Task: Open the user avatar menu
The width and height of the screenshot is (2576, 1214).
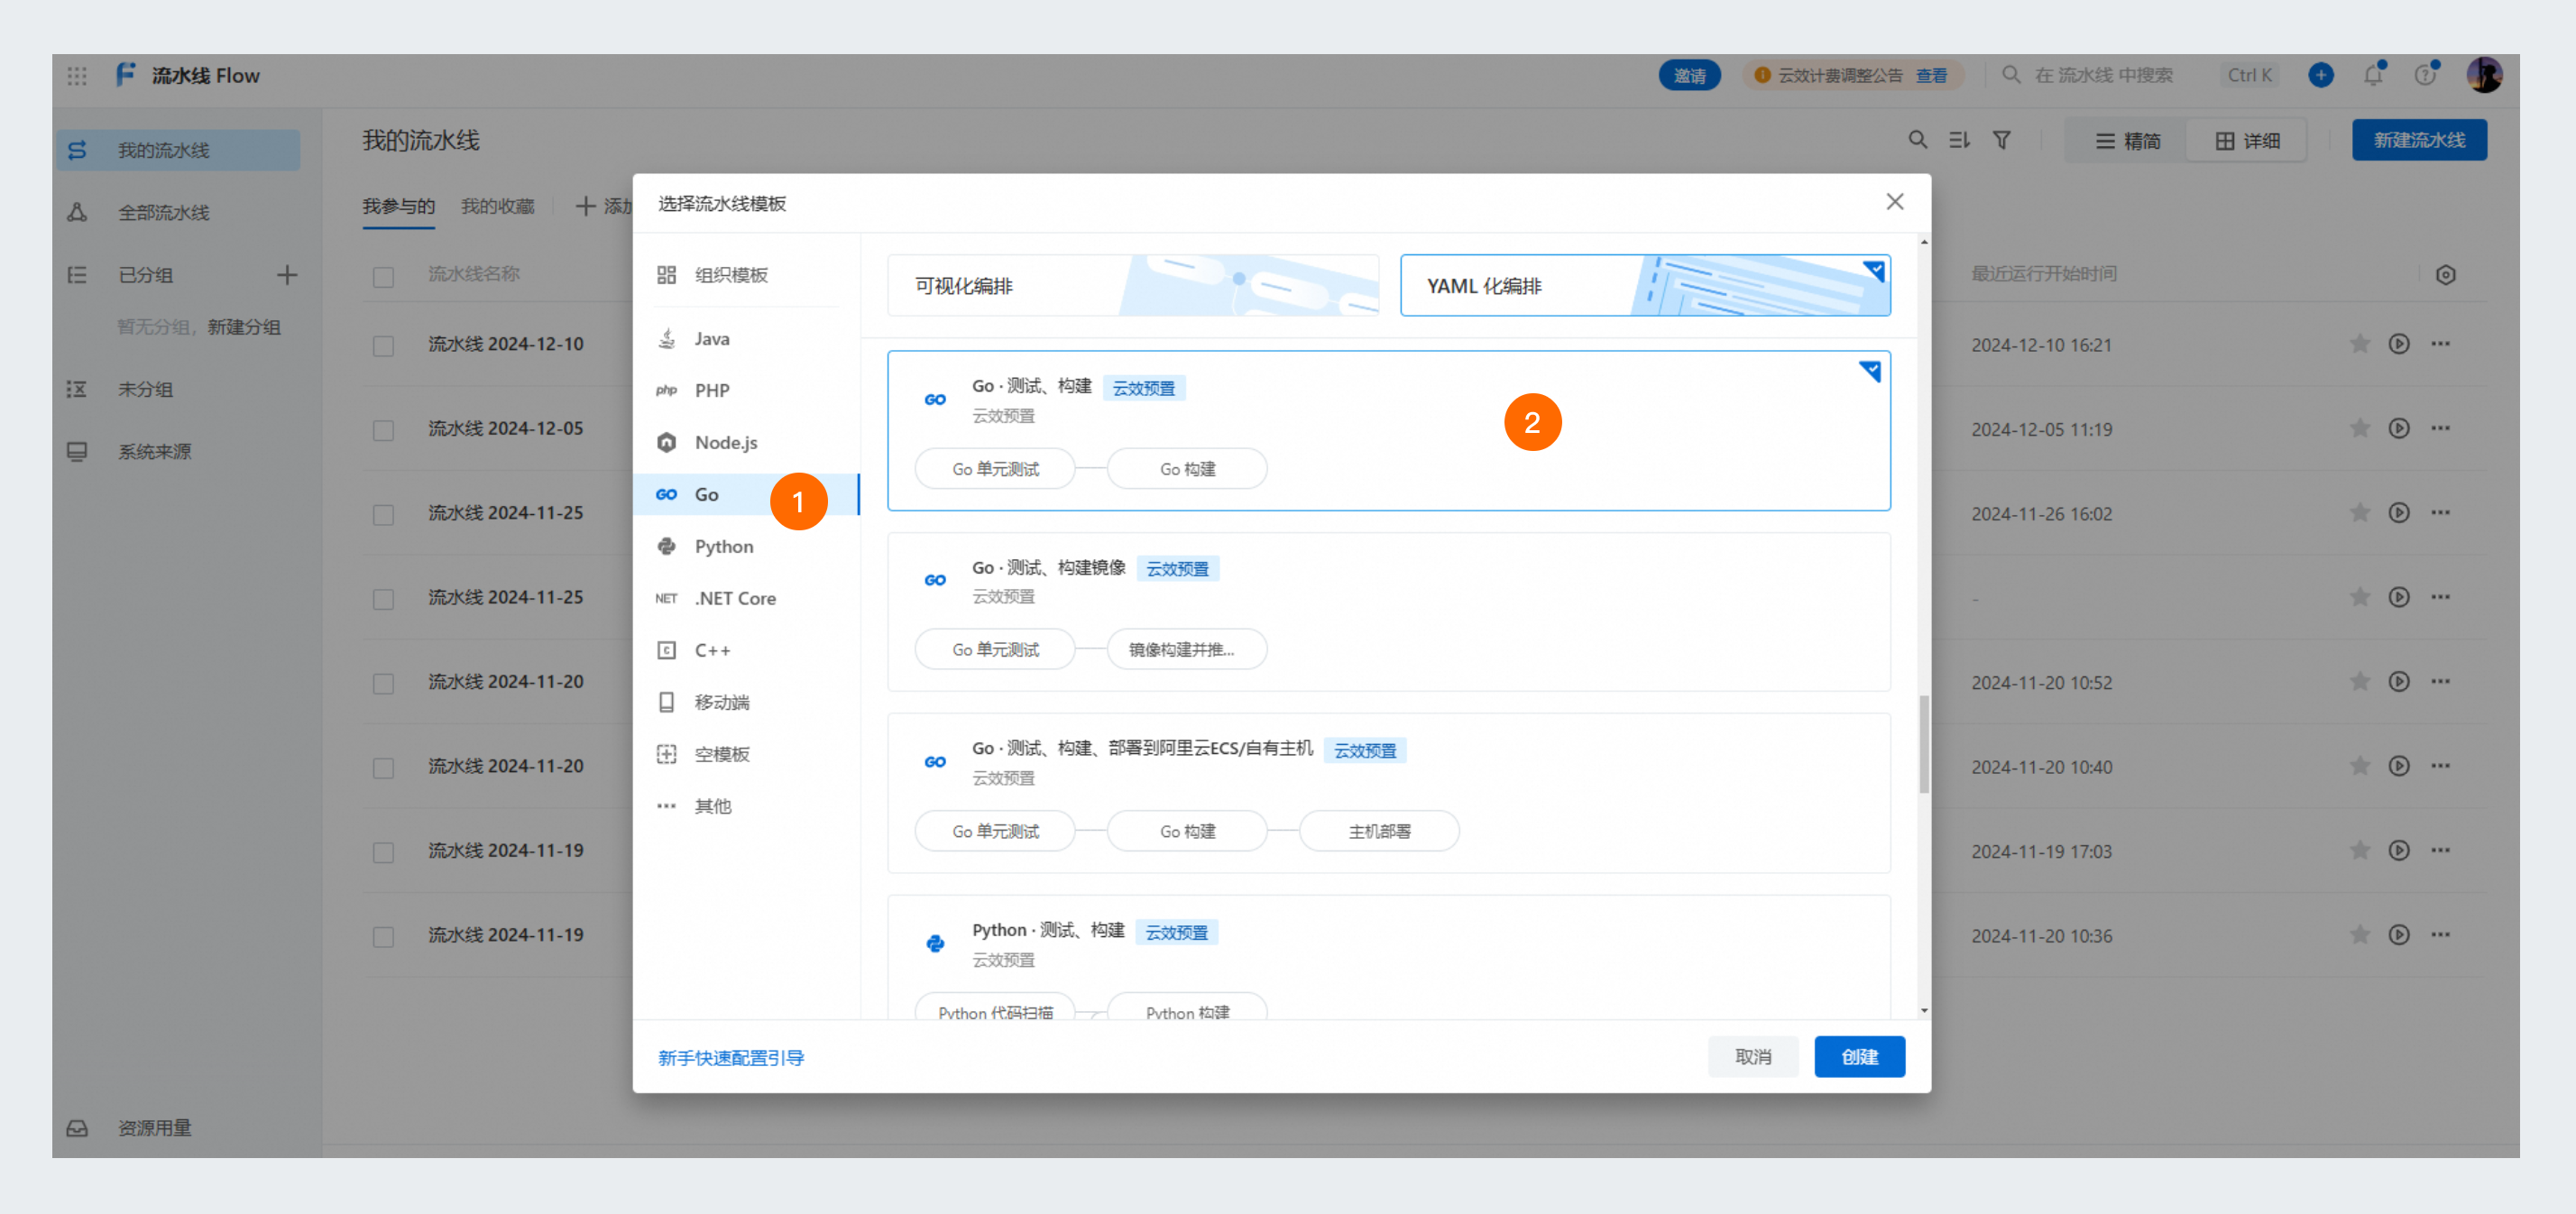Action: [2484, 75]
